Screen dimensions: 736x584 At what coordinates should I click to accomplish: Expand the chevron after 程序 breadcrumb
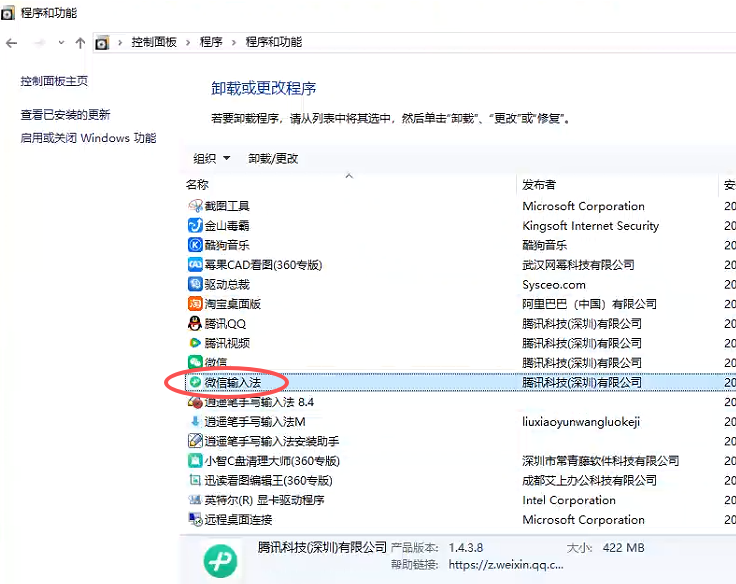pos(233,43)
